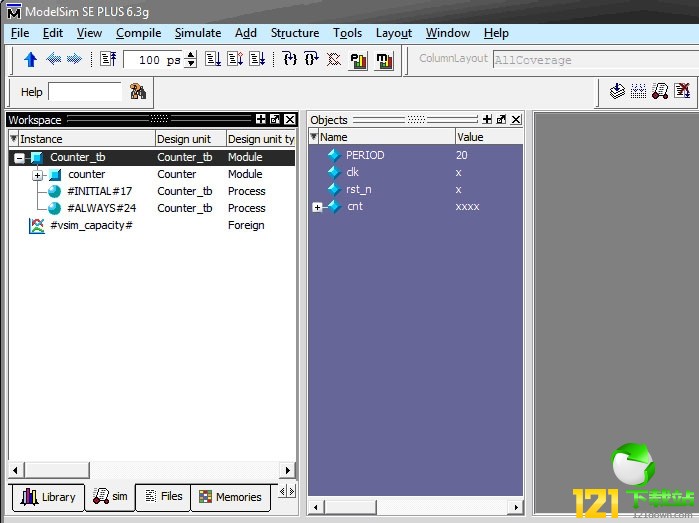The image size is (699, 523).
Task: Open the Structure menu
Action: (295, 33)
